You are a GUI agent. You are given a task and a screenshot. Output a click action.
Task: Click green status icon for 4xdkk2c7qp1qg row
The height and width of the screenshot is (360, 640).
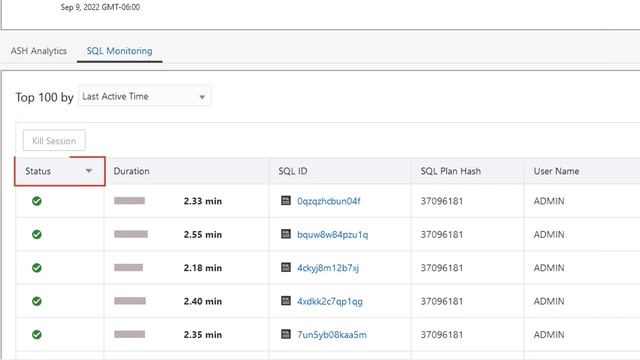(x=37, y=301)
